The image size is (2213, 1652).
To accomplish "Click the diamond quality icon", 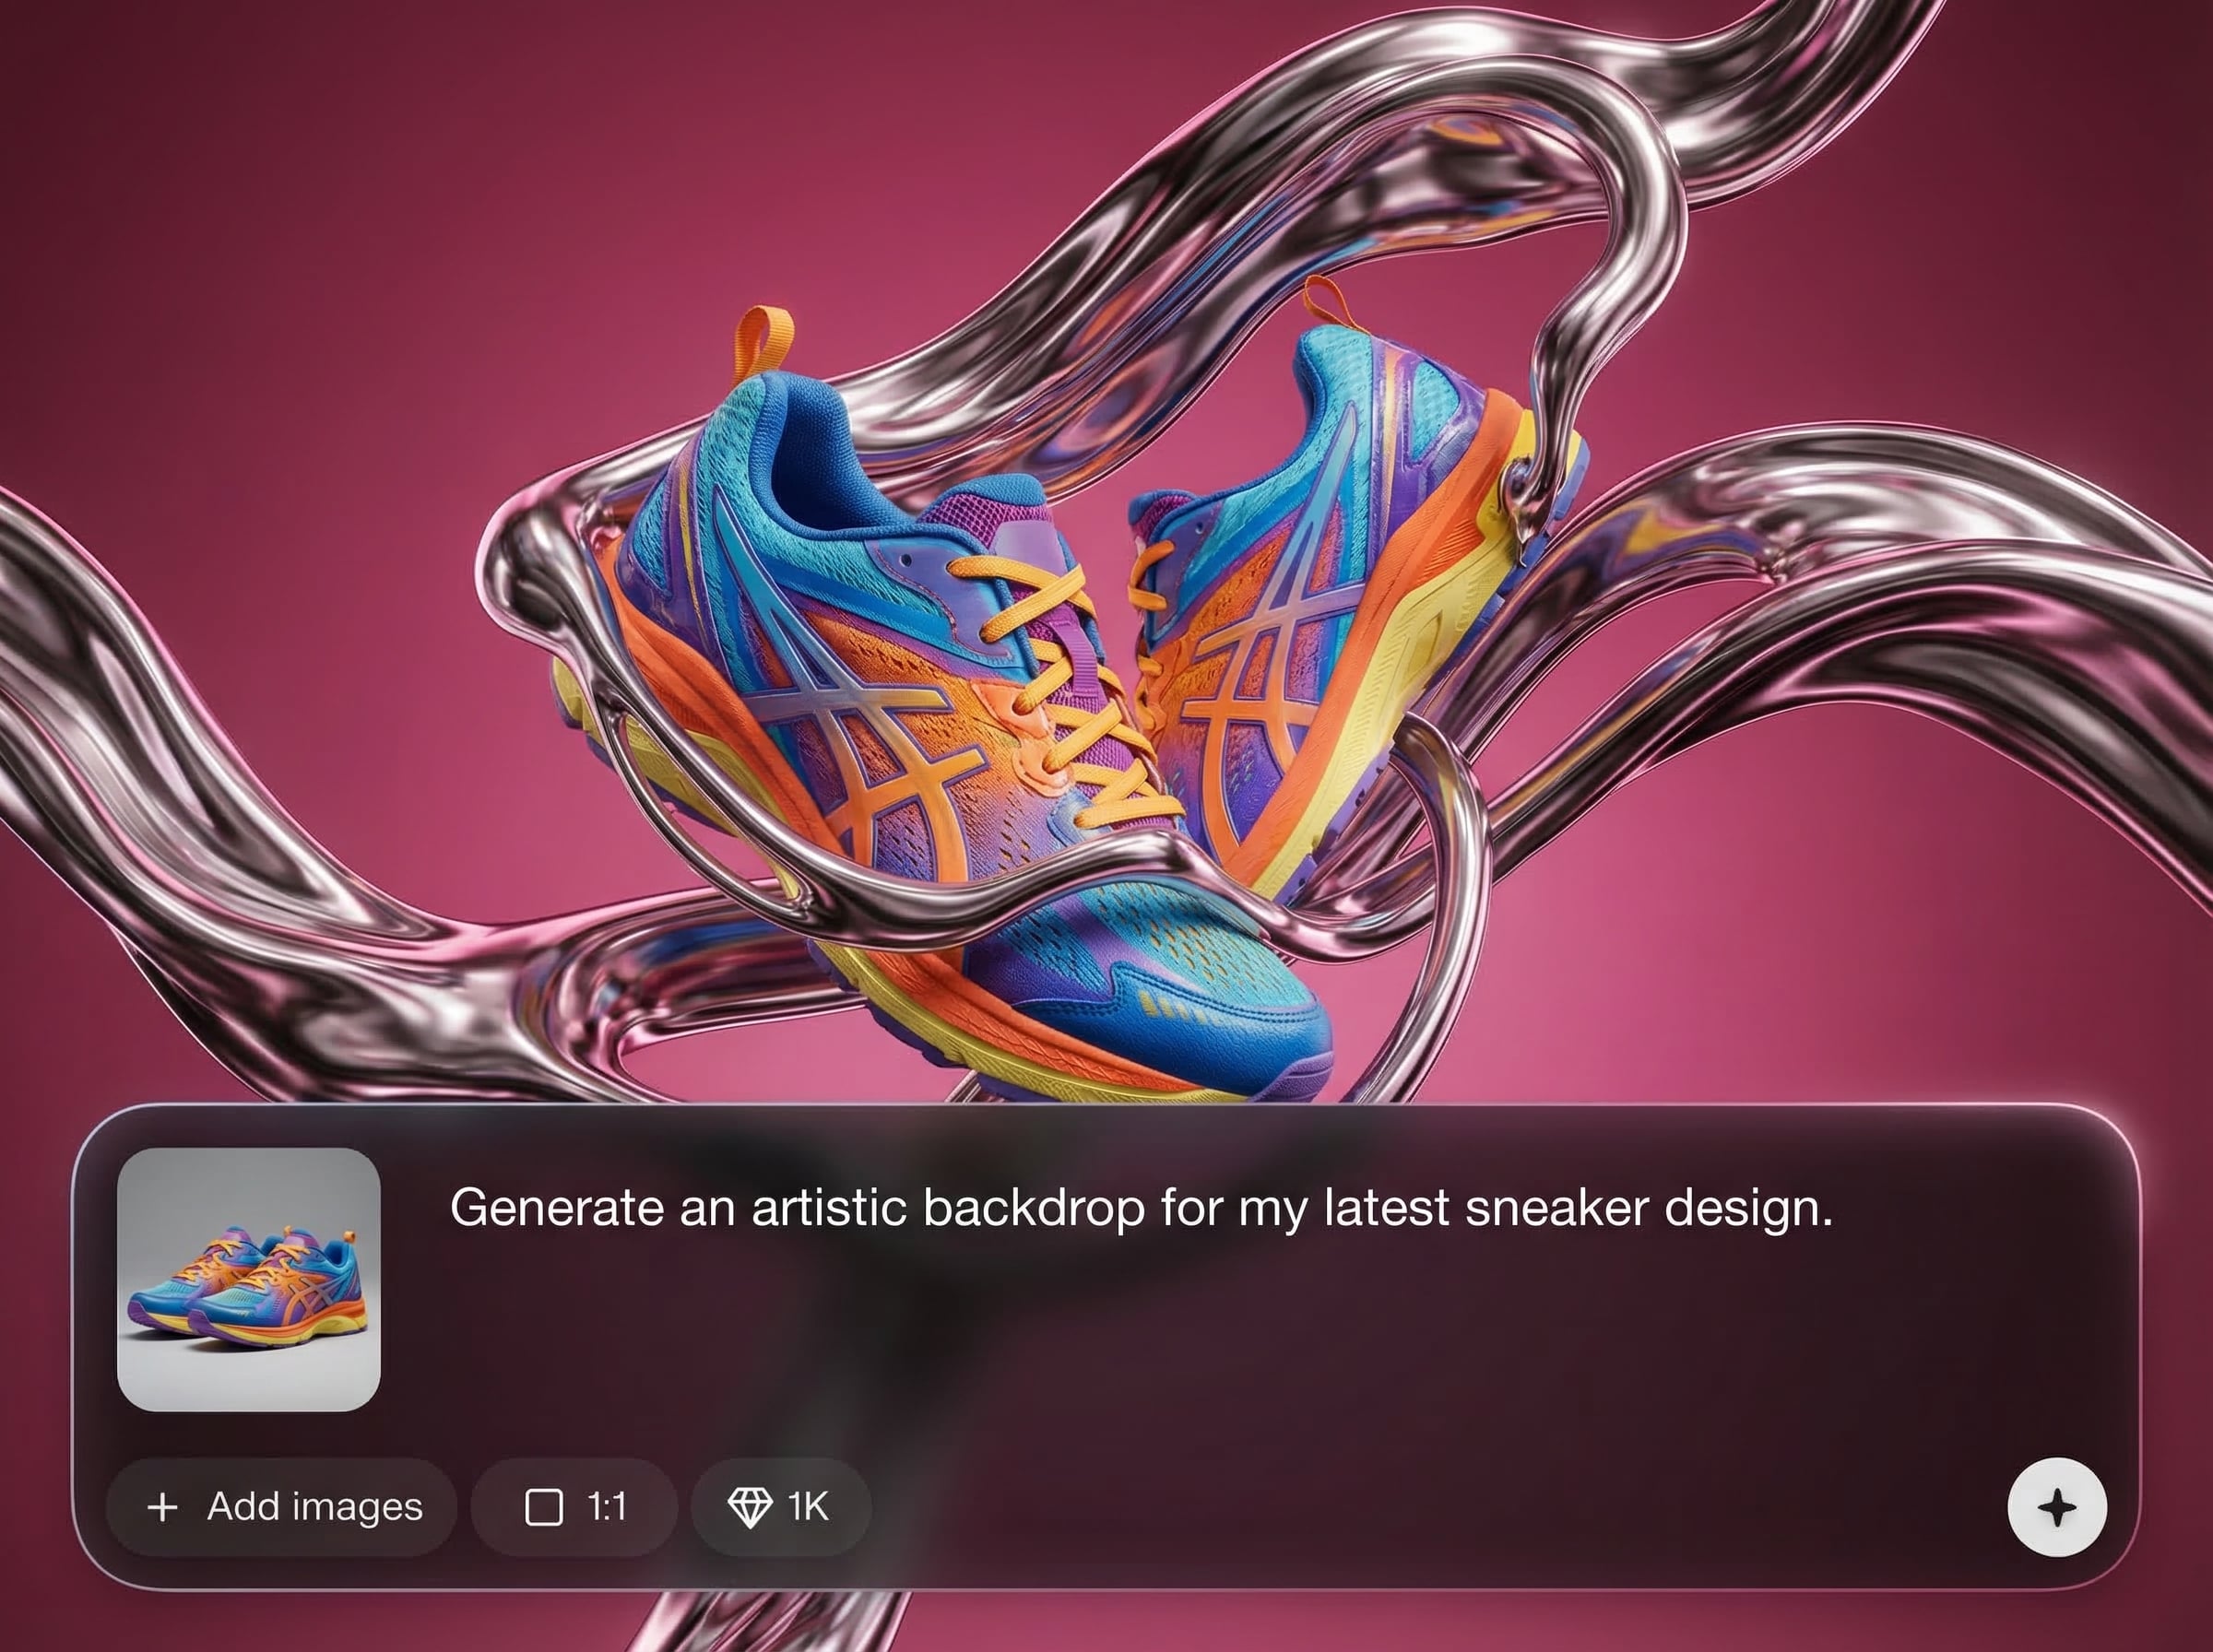I will coord(749,1507).
